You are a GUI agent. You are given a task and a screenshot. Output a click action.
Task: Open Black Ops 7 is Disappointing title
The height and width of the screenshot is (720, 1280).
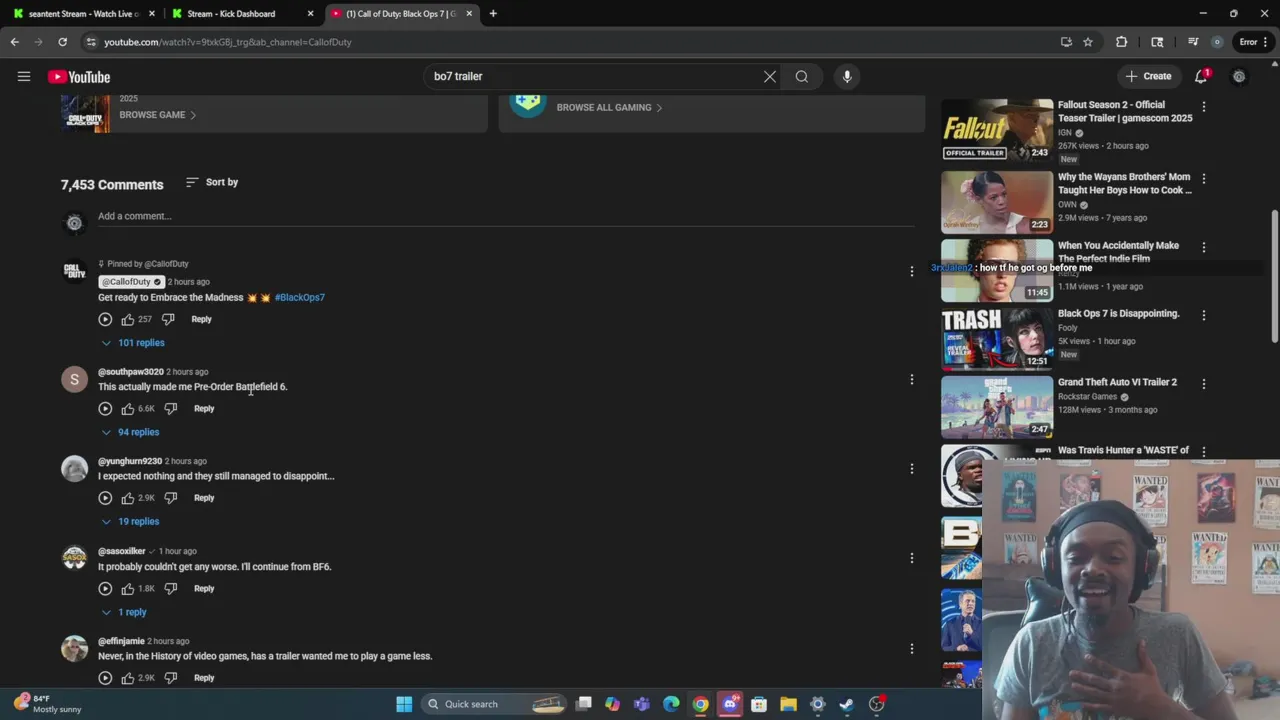point(1118,314)
